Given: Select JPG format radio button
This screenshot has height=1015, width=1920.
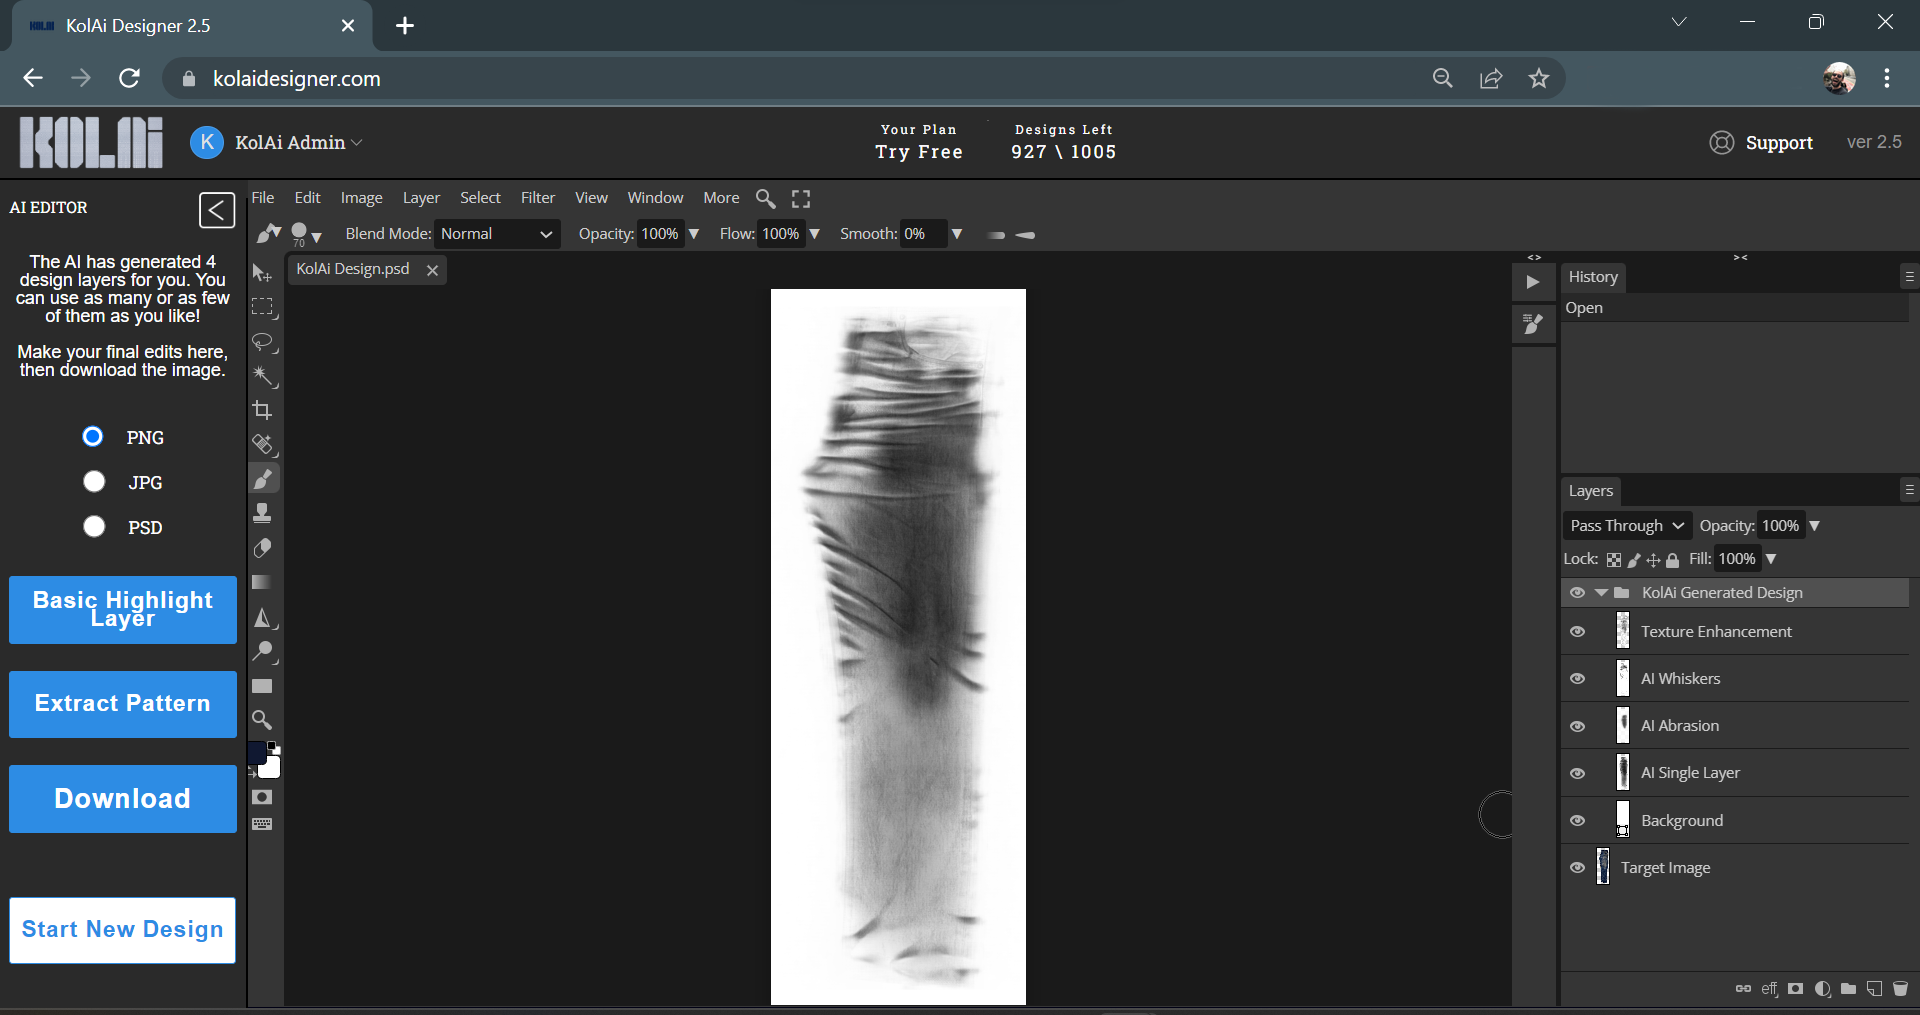Looking at the screenshot, I should tap(94, 482).
